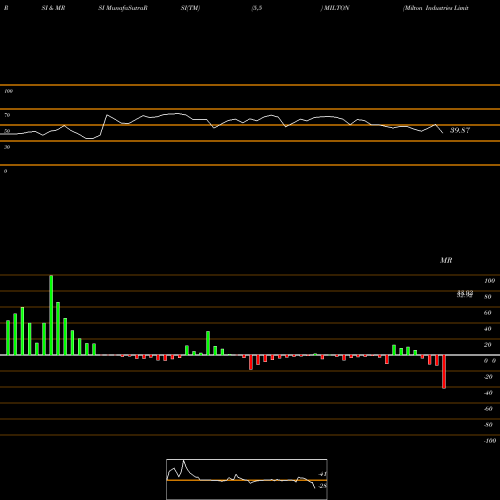The width and height of the screenshot is (500, 500).
Task: Click the end point of the RSI line
Action: click(443, 133)
